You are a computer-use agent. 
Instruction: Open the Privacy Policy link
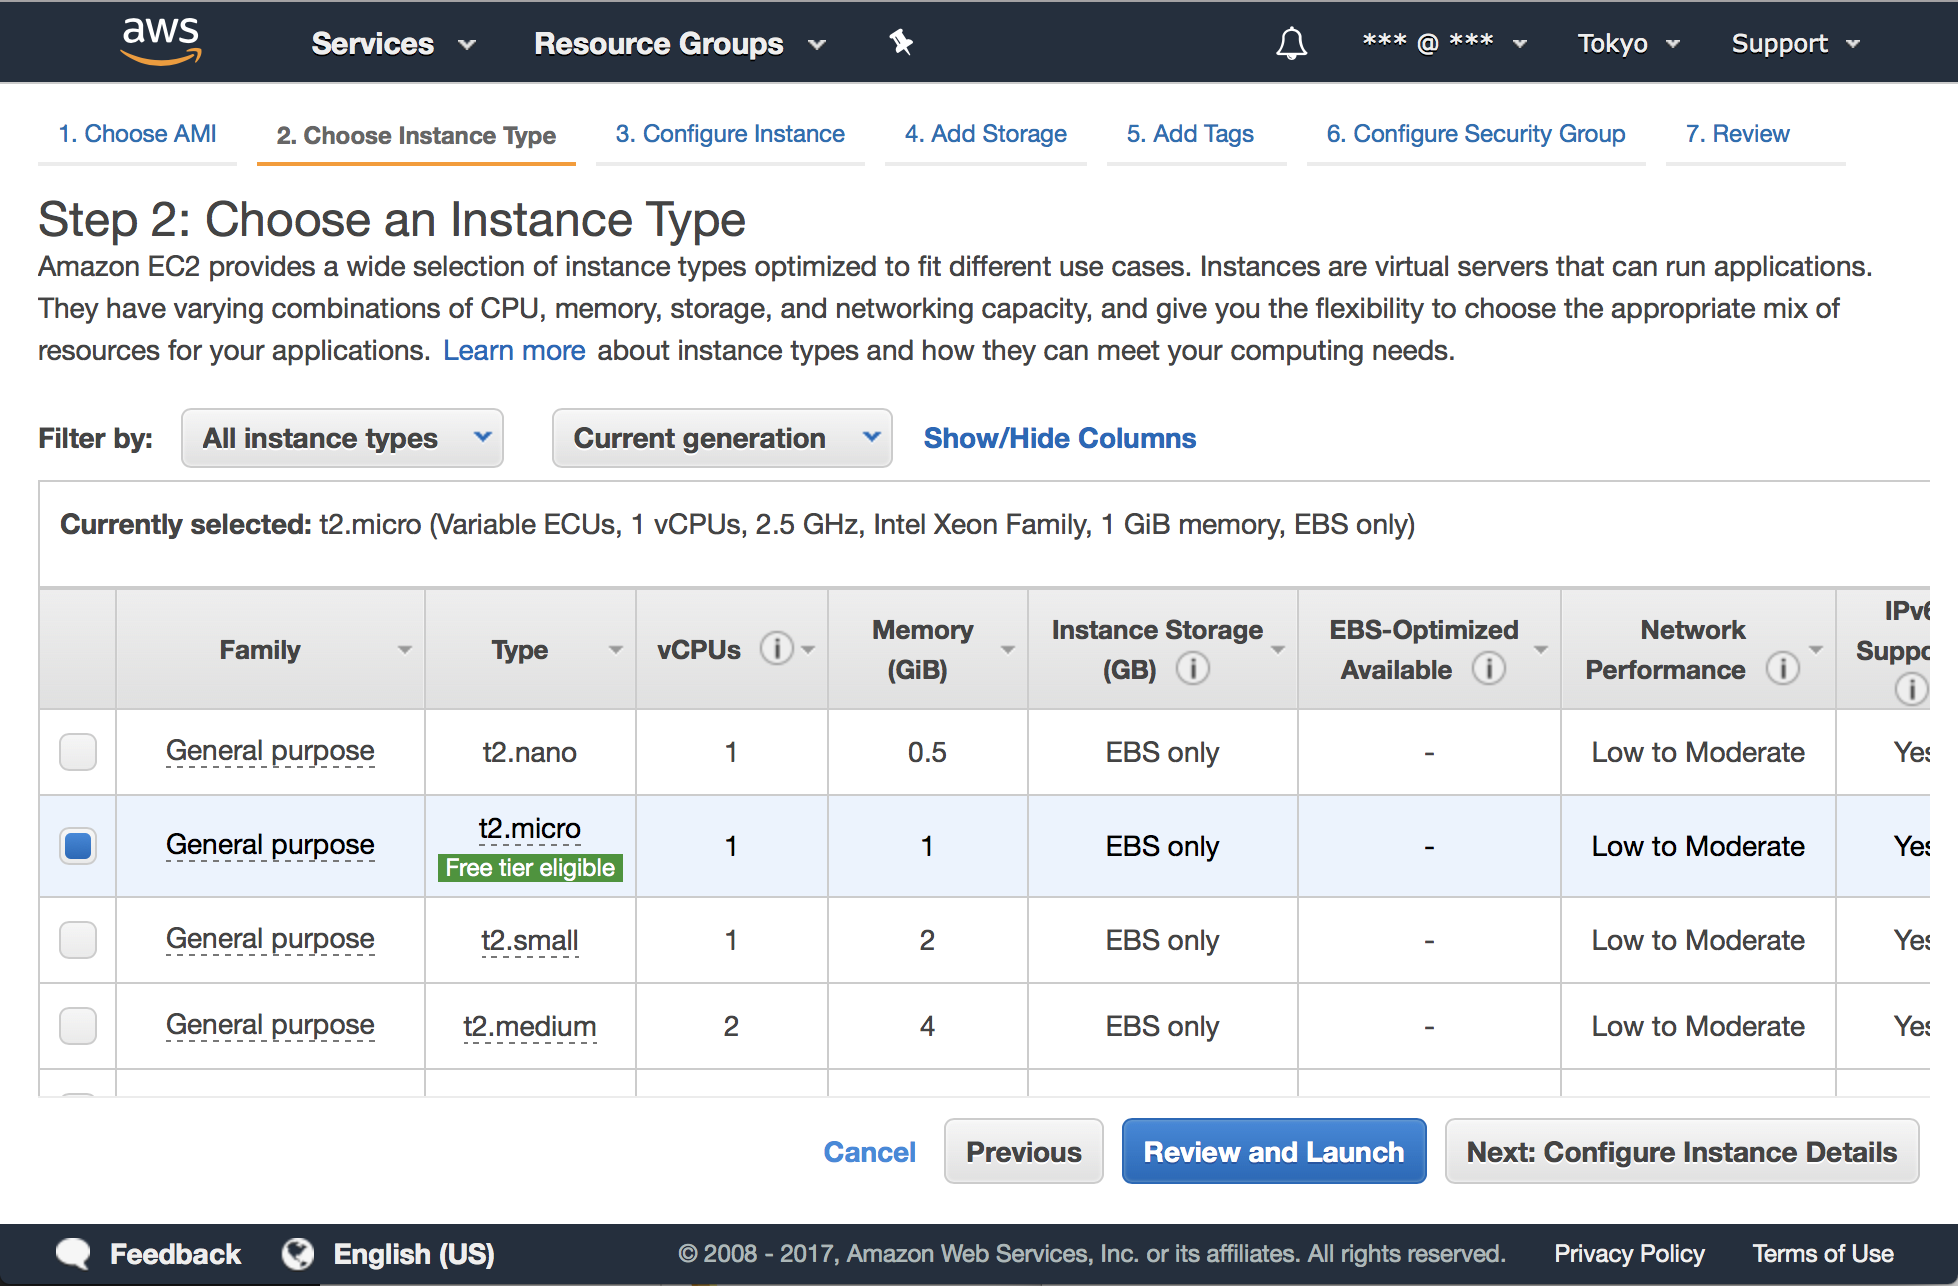tap(1629, 1254)
